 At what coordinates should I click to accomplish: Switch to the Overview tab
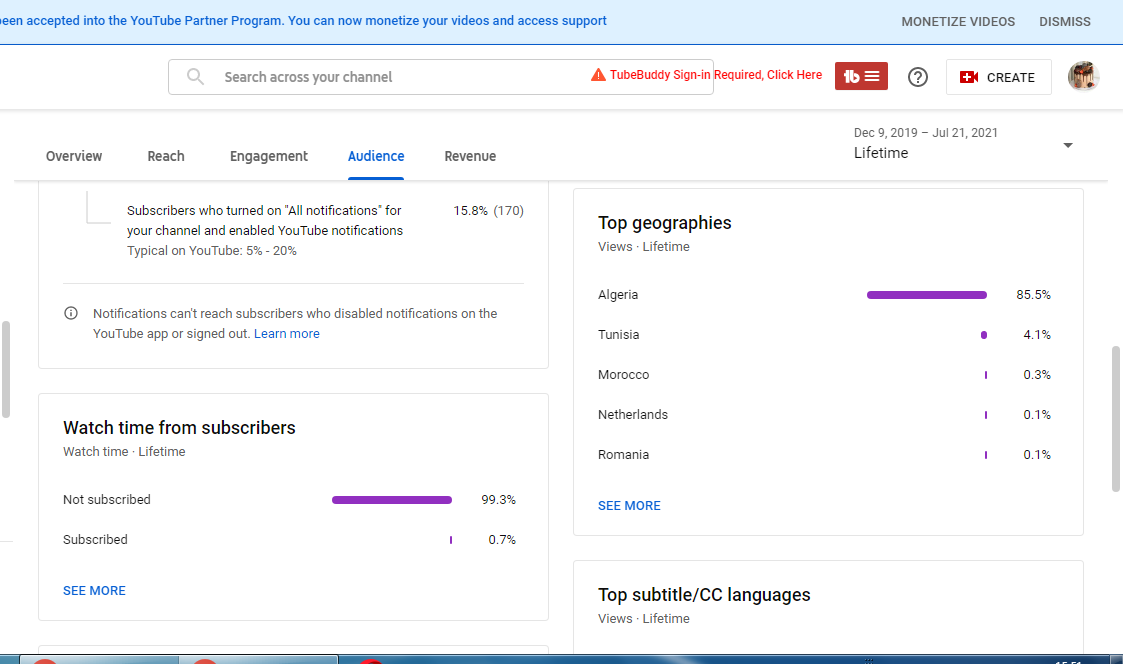(x=74, y=156)
